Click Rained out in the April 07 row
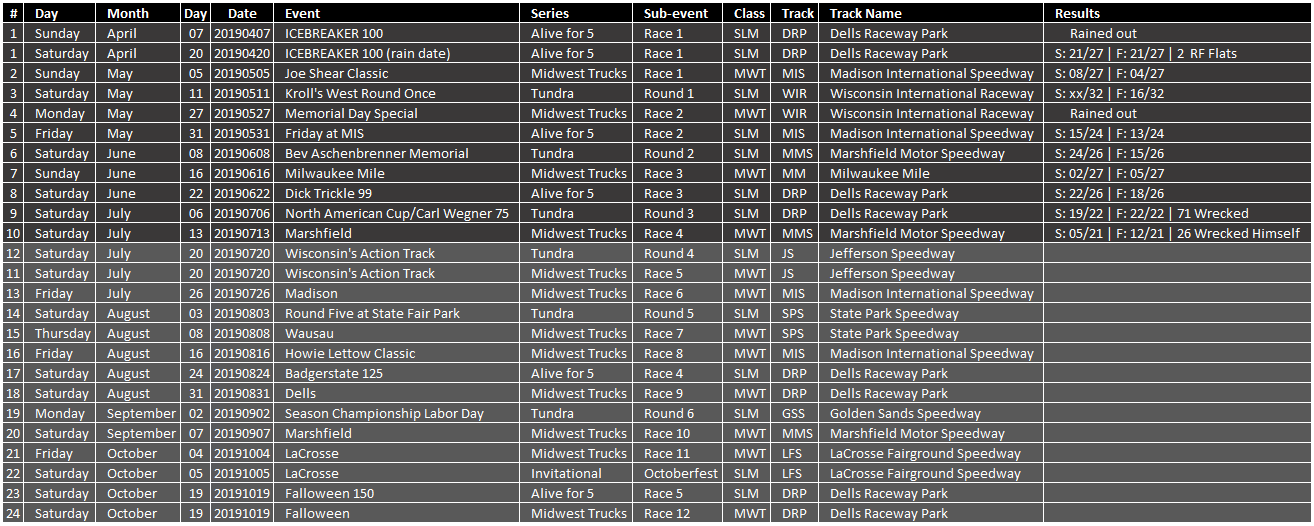Screen dimensions: 1314x526 coord(1177,33)
